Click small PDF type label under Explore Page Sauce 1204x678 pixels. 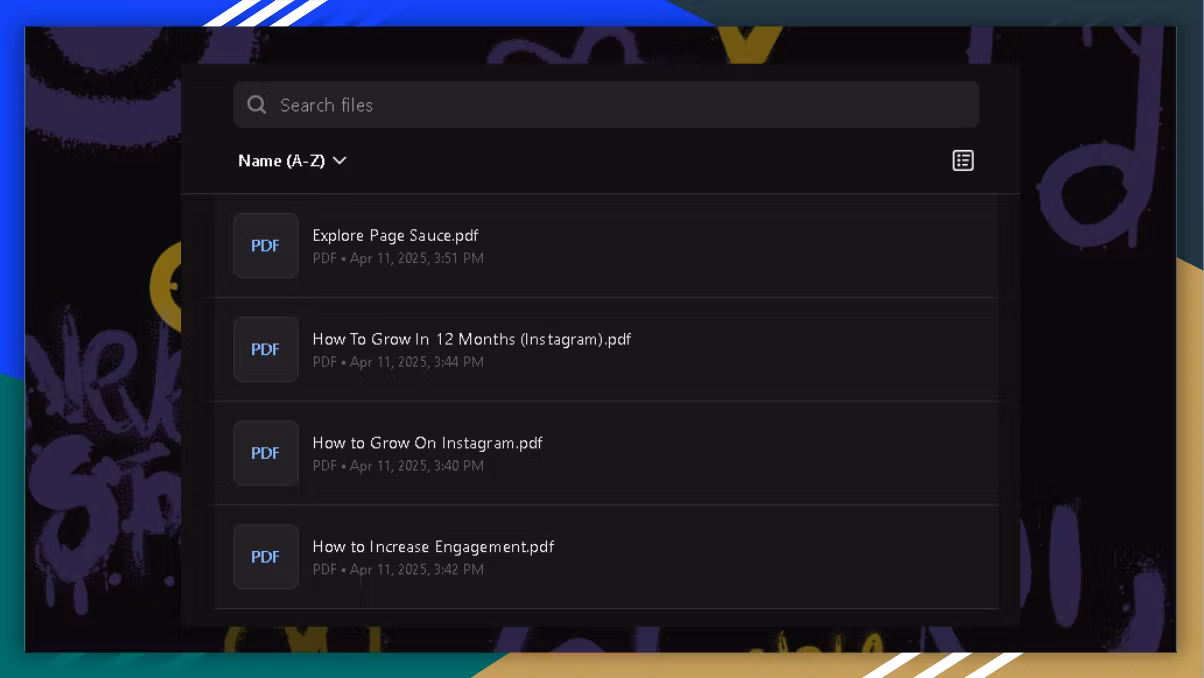pos(324,259)
